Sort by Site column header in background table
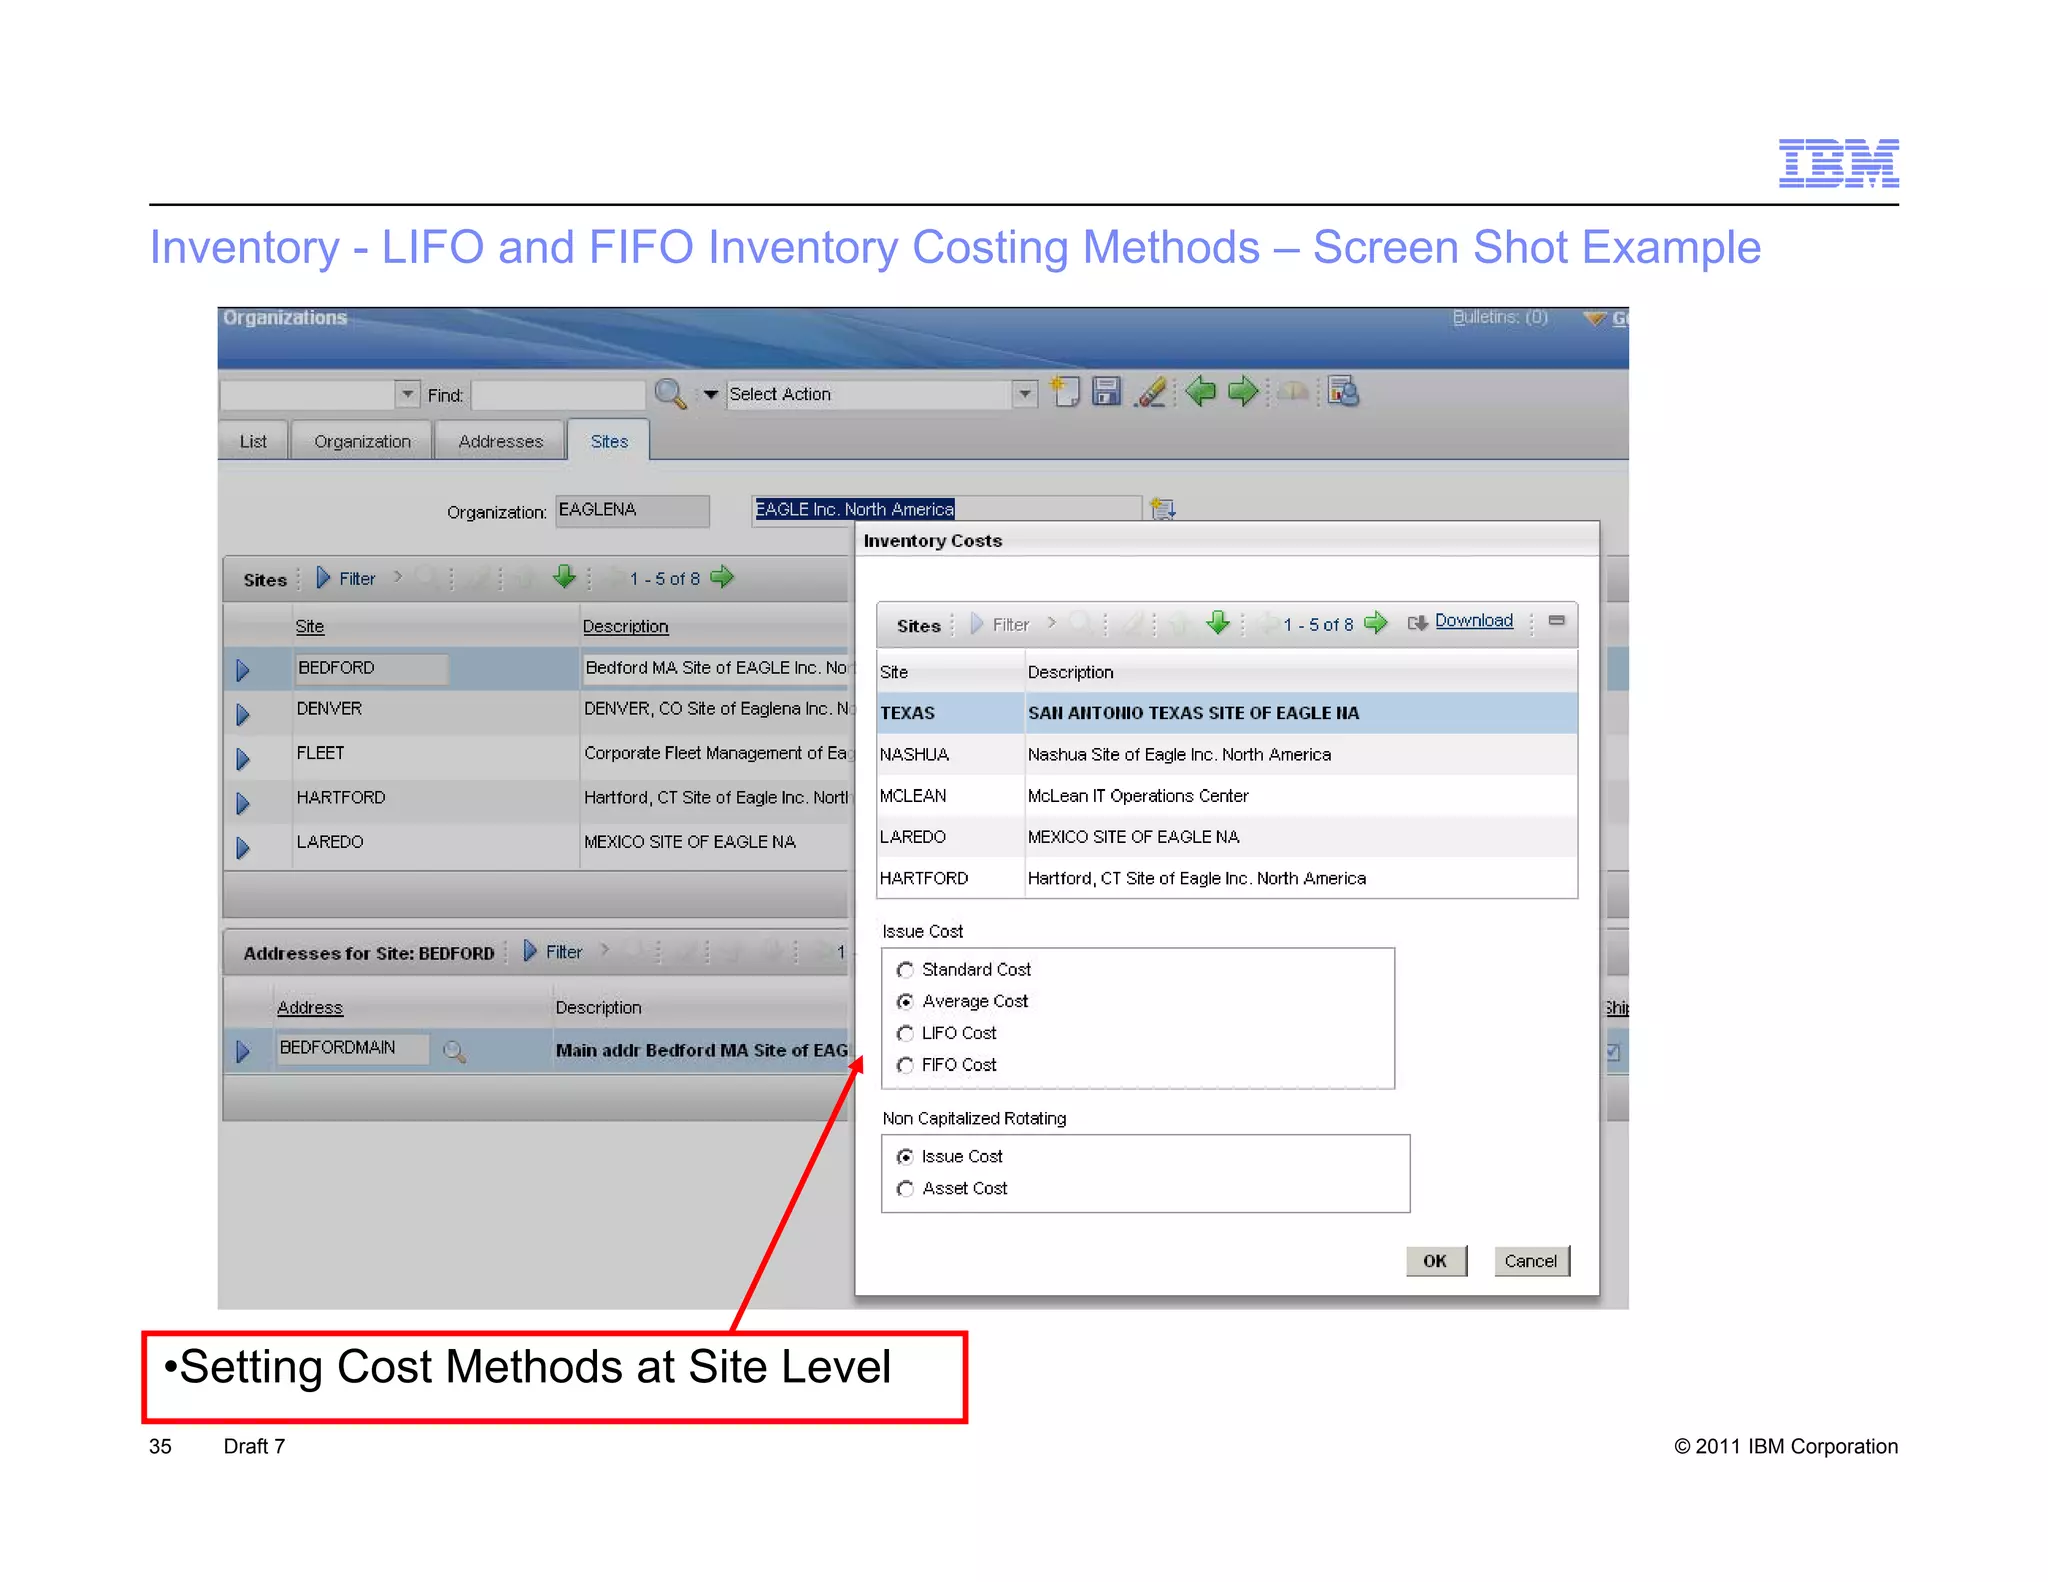2048x1582 pixels. point(310,626)
